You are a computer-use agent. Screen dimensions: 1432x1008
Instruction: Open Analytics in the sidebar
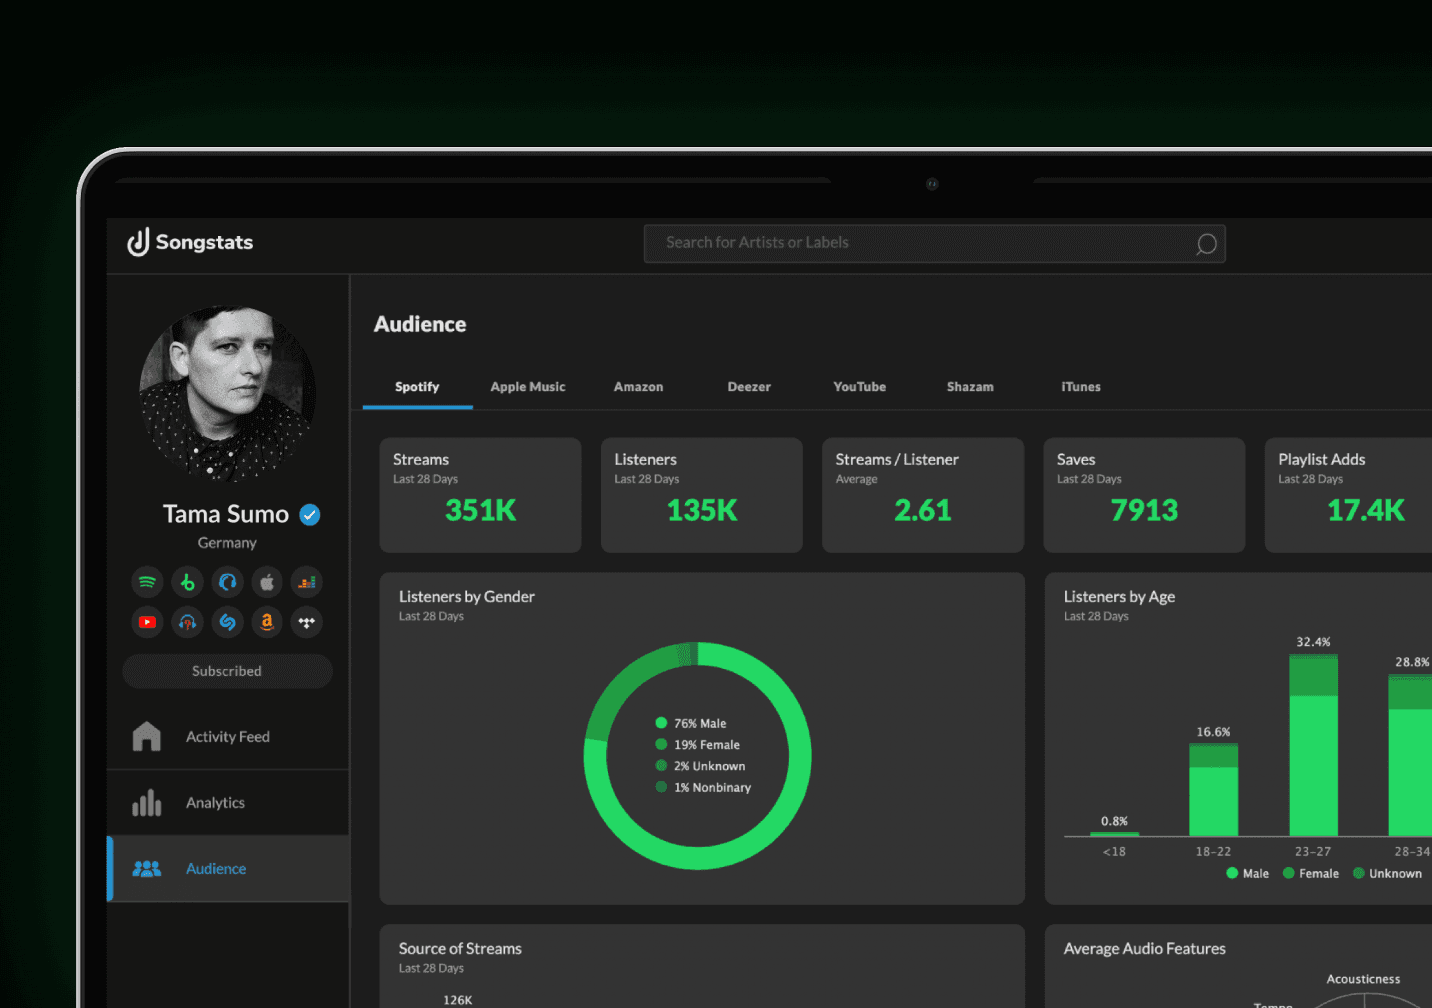point(228,803)
